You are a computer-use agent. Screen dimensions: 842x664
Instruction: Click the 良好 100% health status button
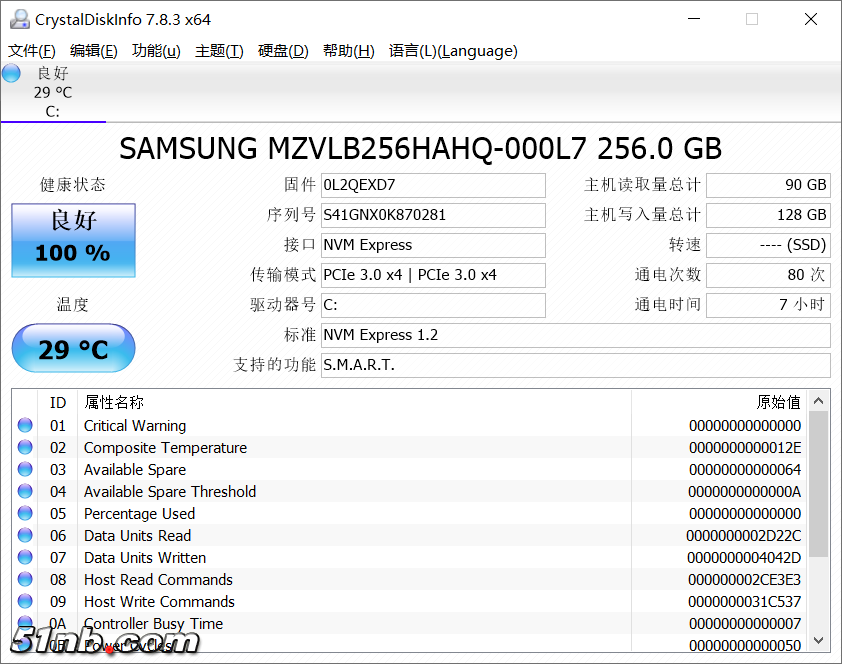(72, 240)
